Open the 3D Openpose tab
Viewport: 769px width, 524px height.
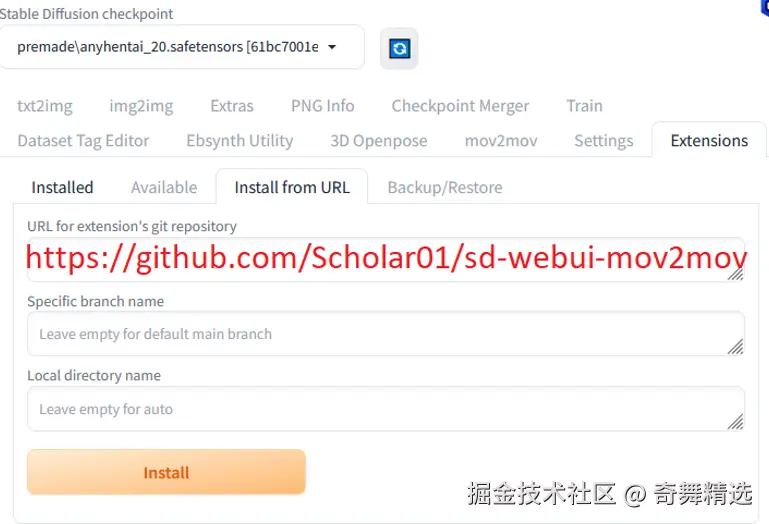point(379,141)
